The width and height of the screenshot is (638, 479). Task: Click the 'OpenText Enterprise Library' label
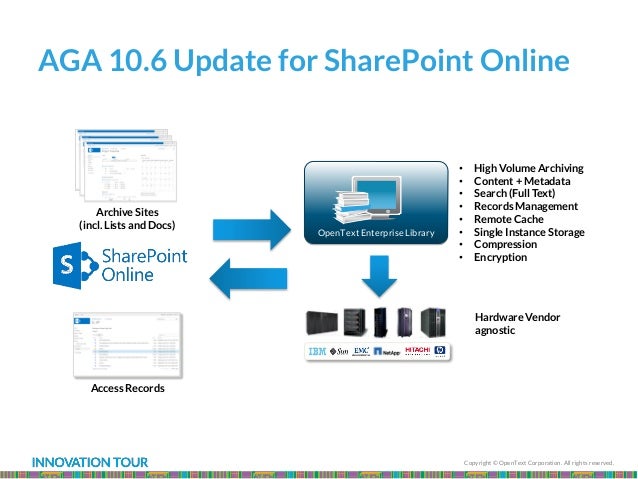376,233
